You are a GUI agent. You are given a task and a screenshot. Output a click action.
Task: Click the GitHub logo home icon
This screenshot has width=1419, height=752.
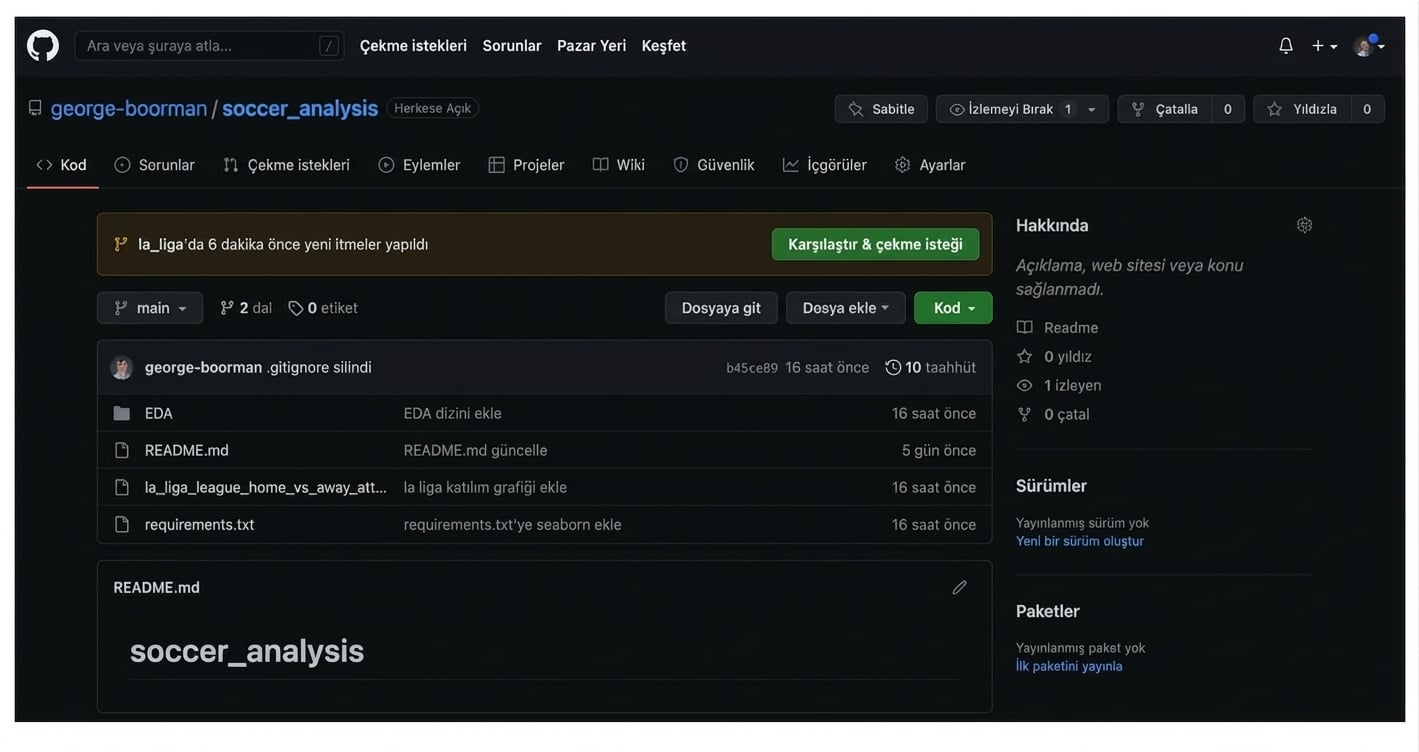point(43,46)
